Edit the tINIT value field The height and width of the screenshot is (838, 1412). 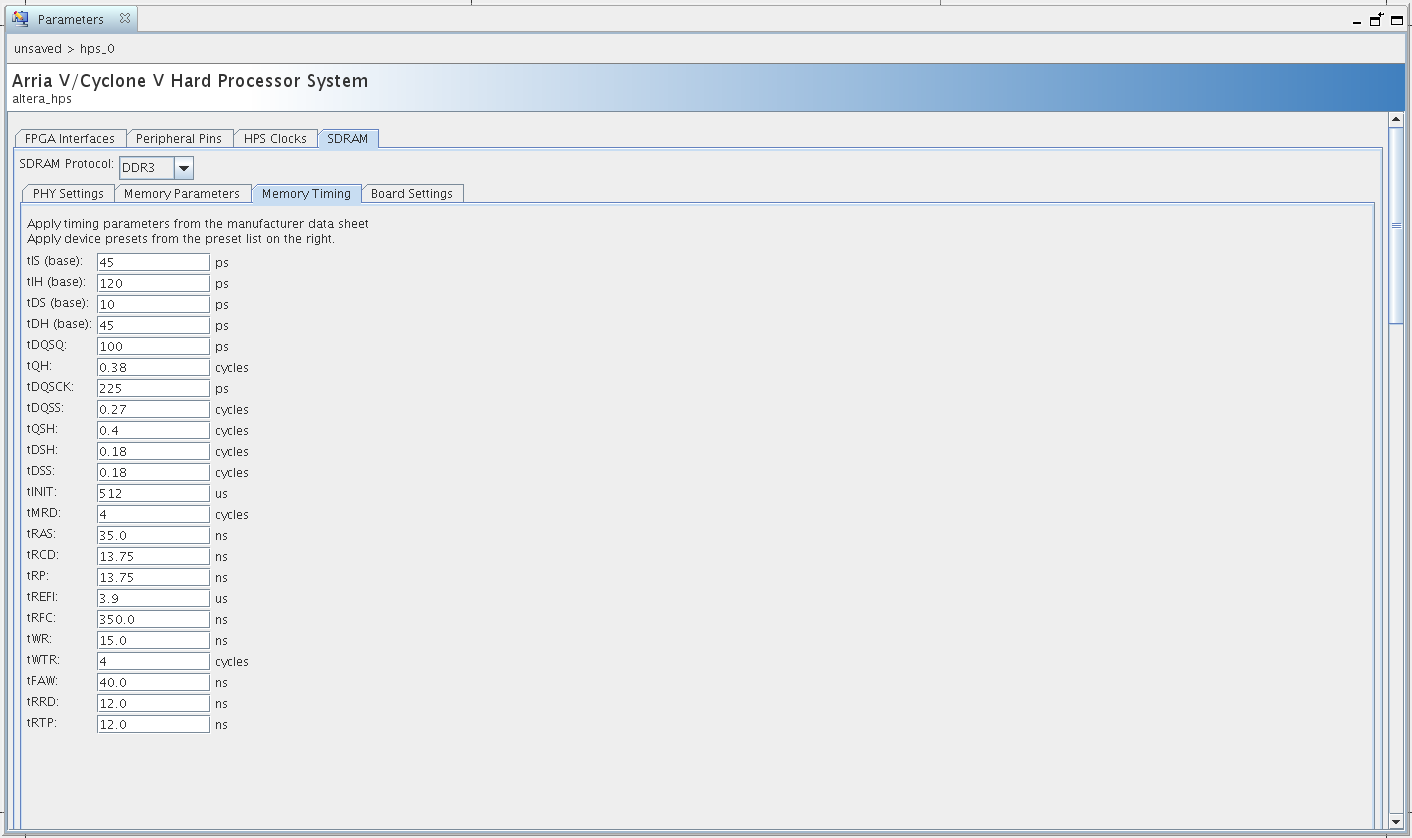[153, 493]
